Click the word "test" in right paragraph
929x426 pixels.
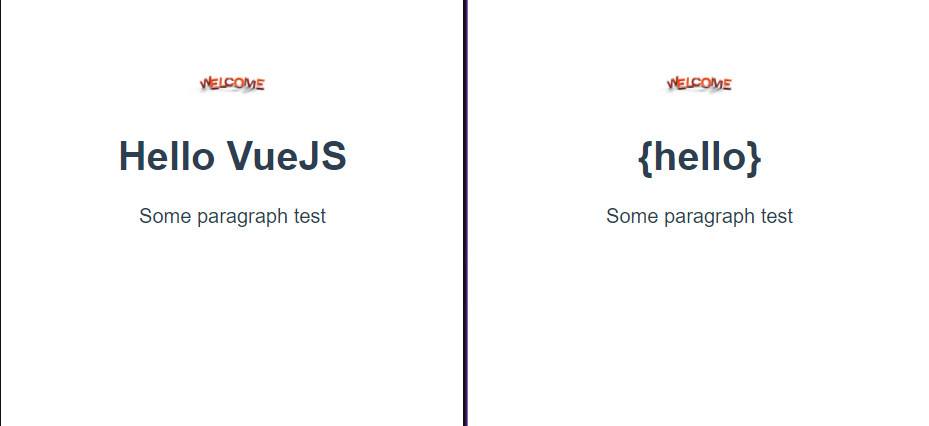777,216
